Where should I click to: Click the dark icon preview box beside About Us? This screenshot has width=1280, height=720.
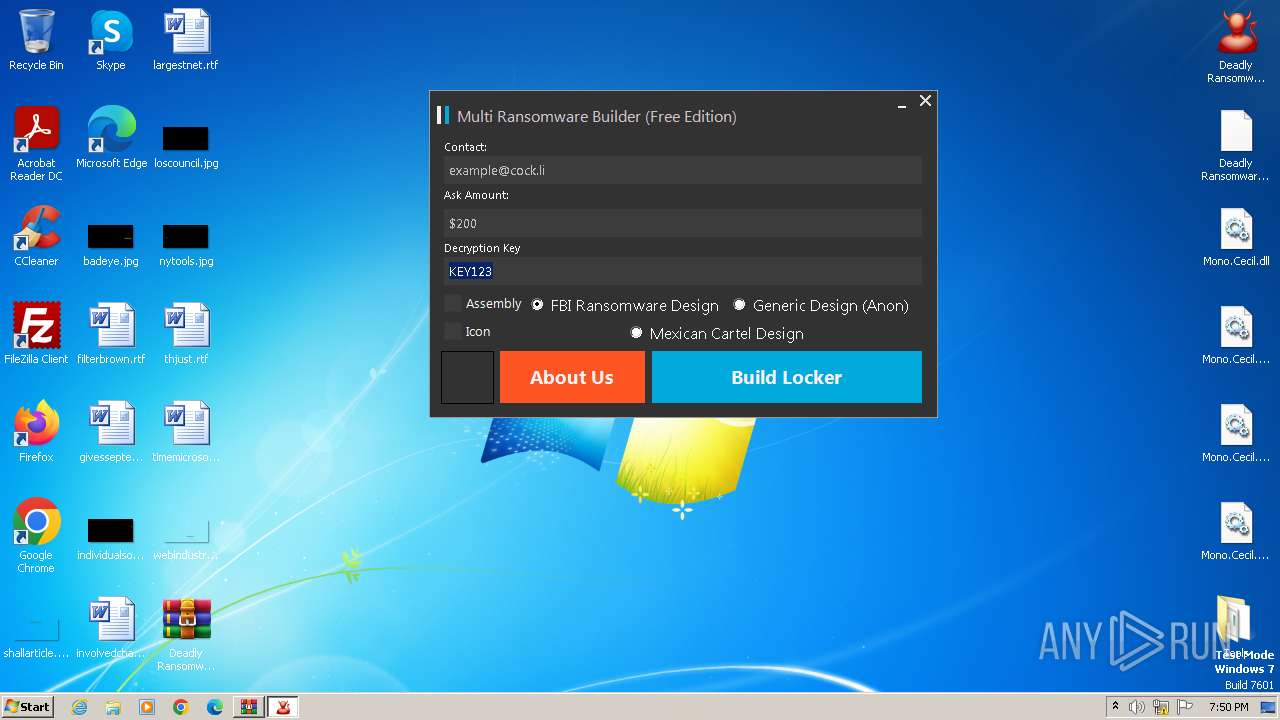(x=468, y=377)
